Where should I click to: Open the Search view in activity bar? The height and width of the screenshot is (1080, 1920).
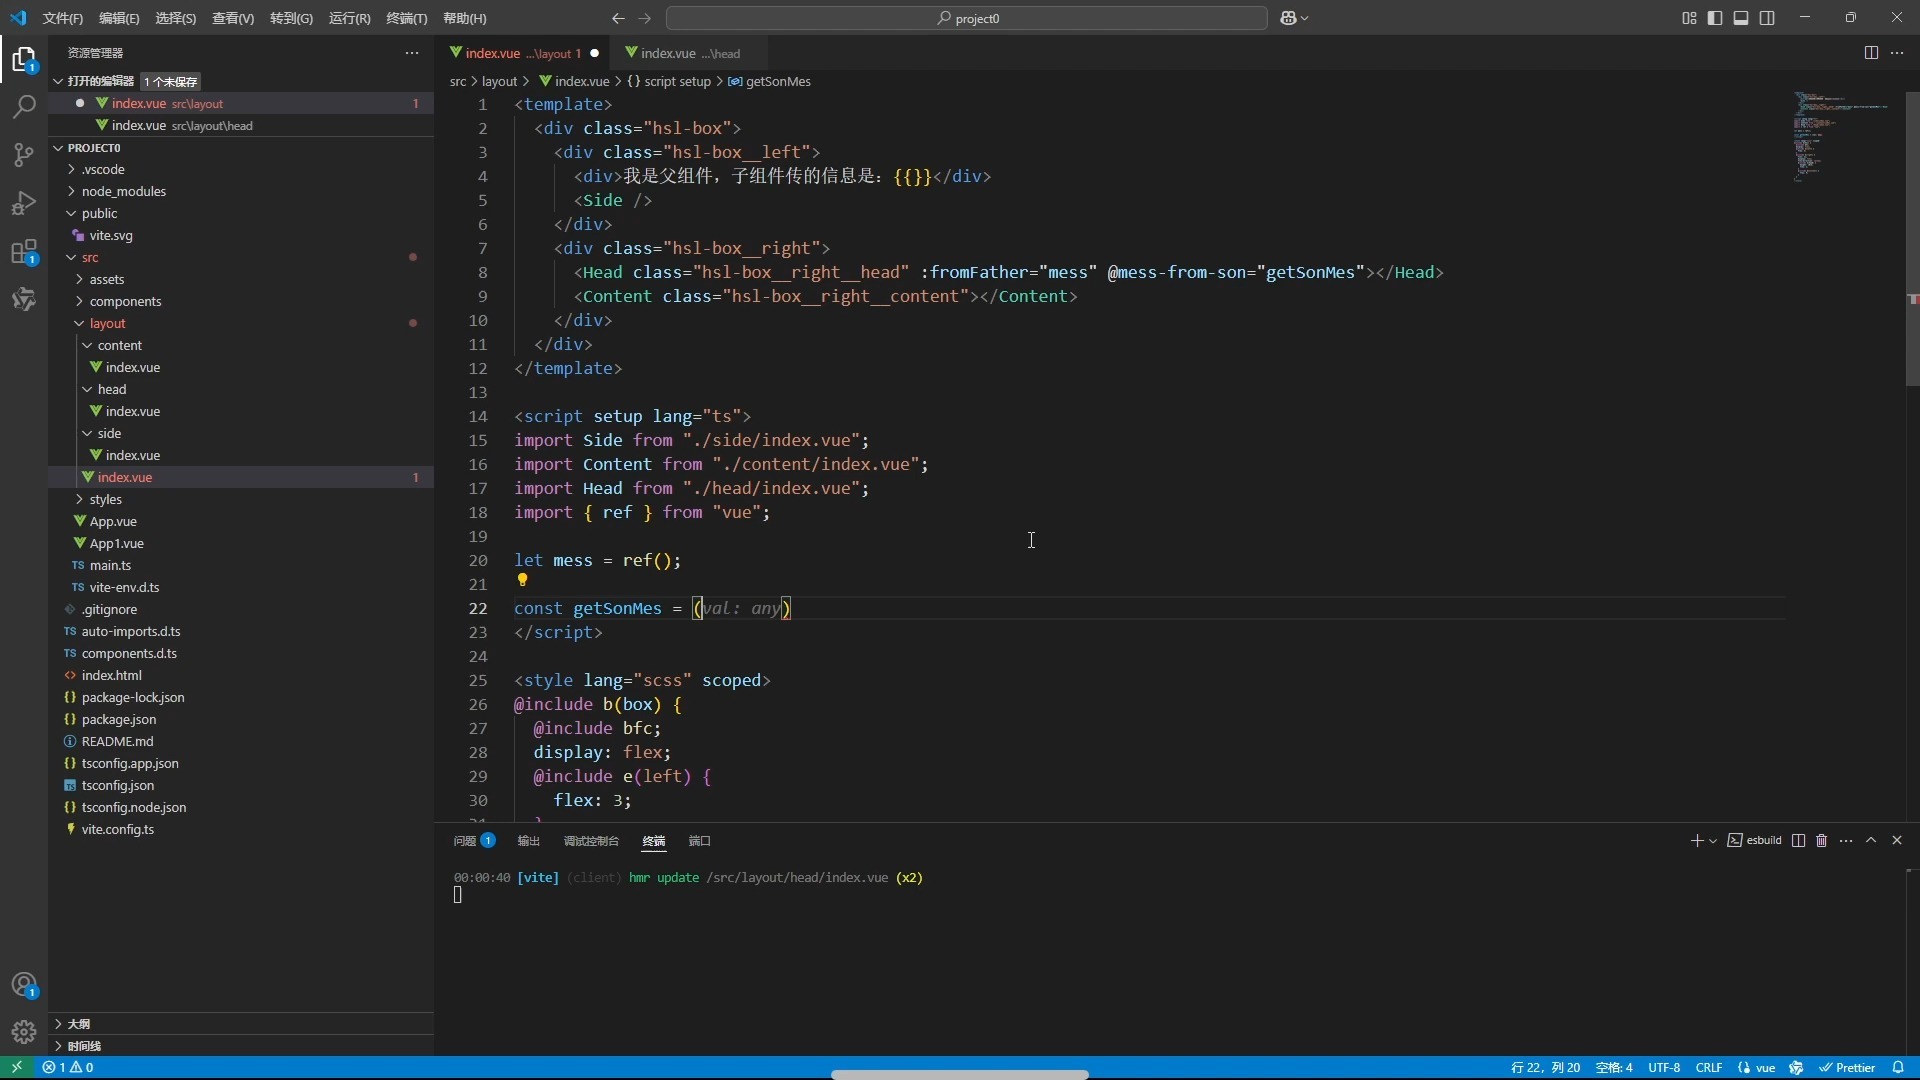[x=24, y=107]
